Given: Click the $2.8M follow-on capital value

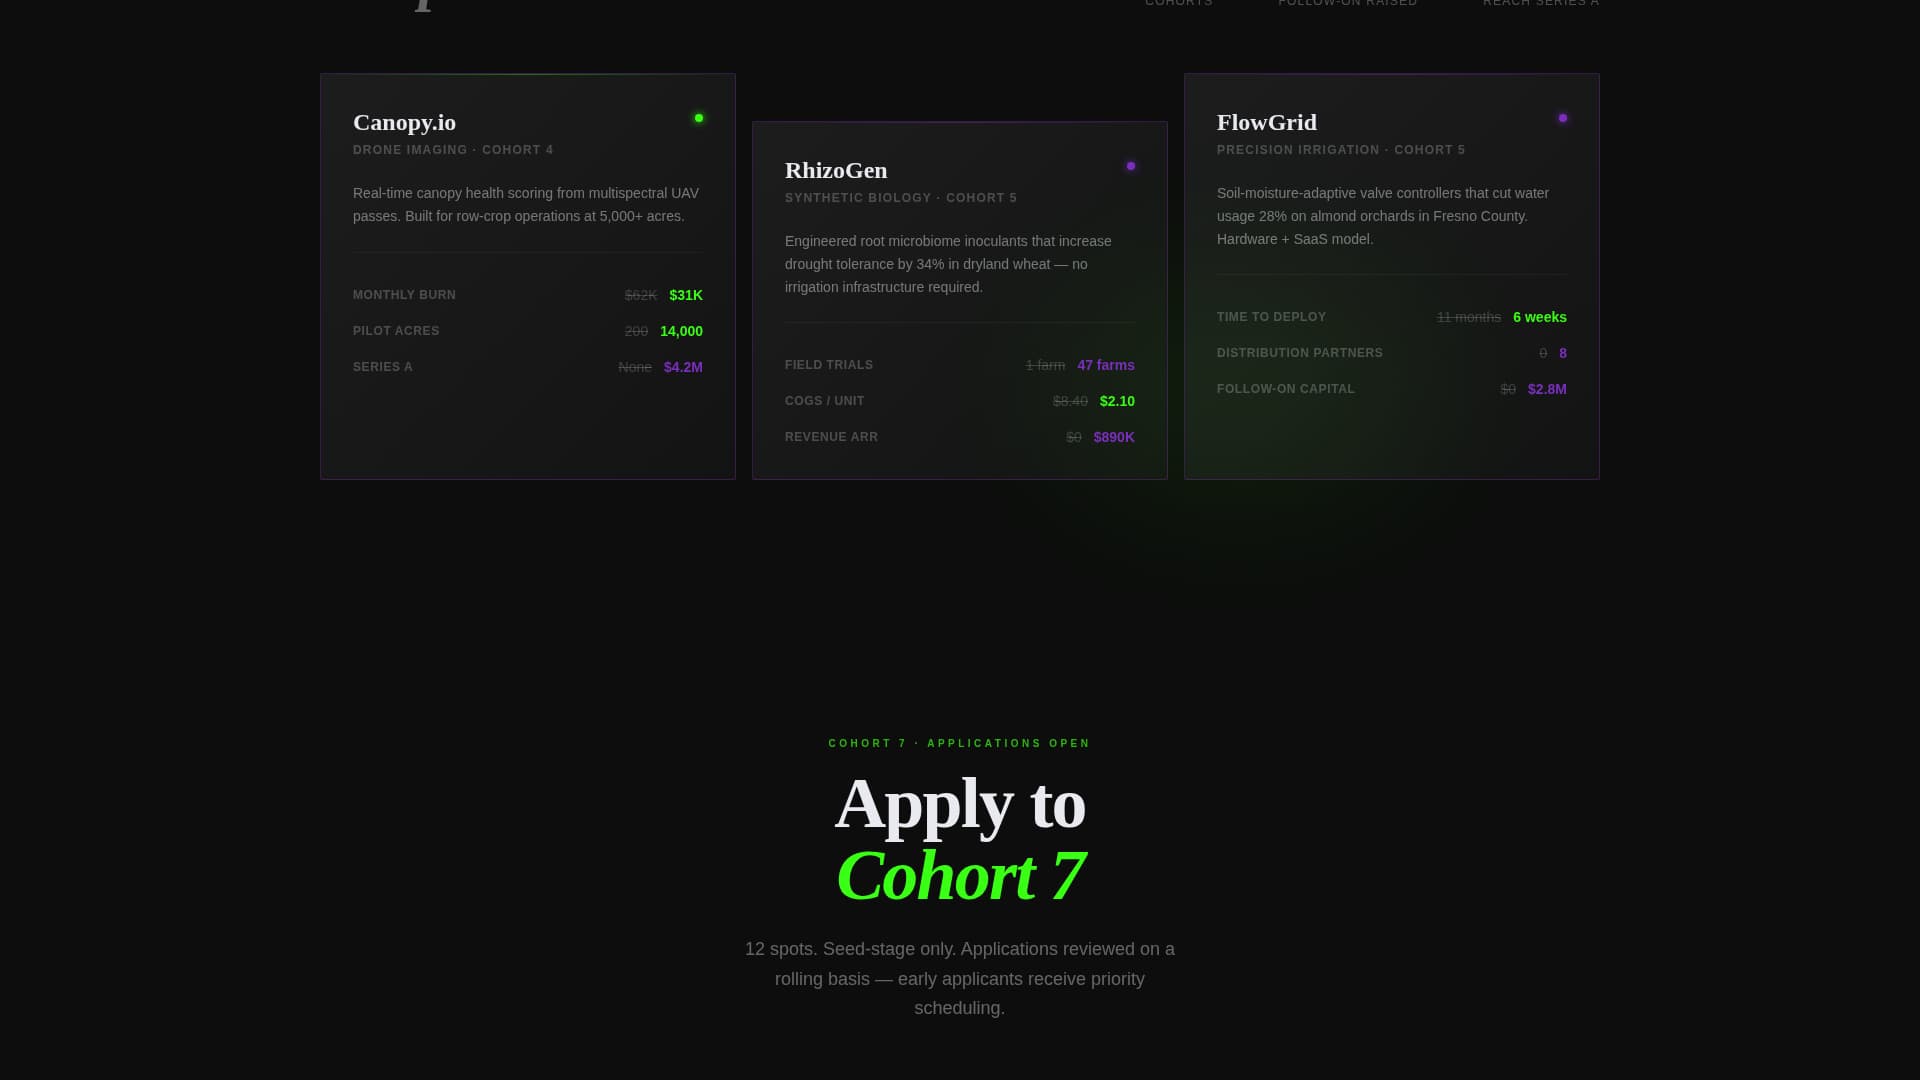Looking at the screenshot, I should 1547,389.
